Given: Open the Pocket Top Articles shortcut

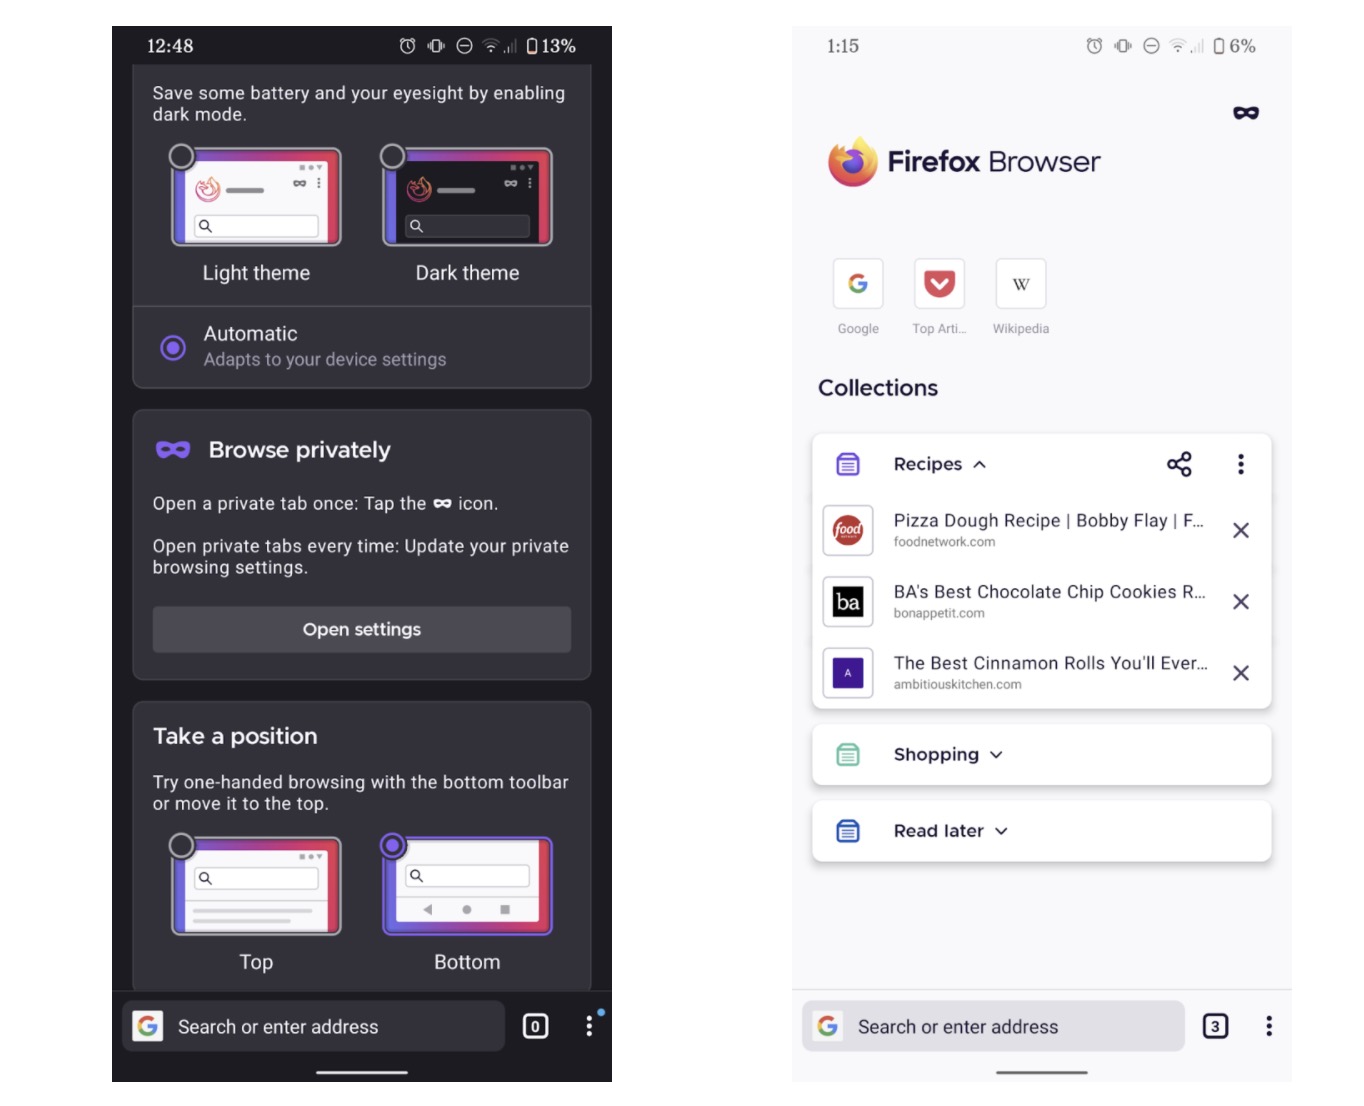Looking at the screenshot, I should point(939,284).
